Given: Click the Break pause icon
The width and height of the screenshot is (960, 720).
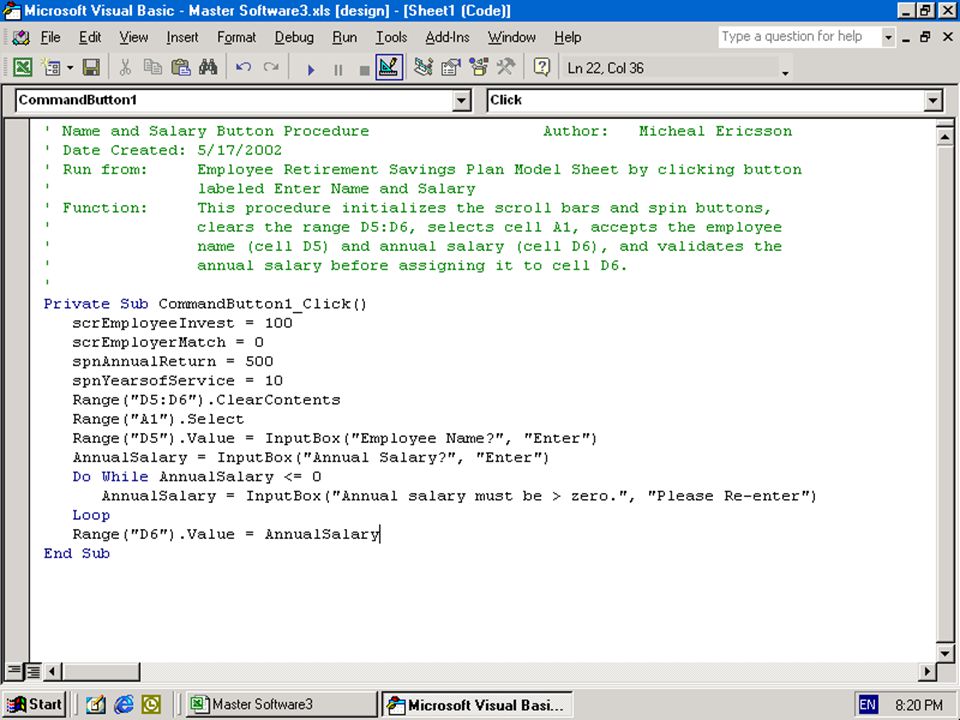Looking at the screenshot, I should pos(338,70).
